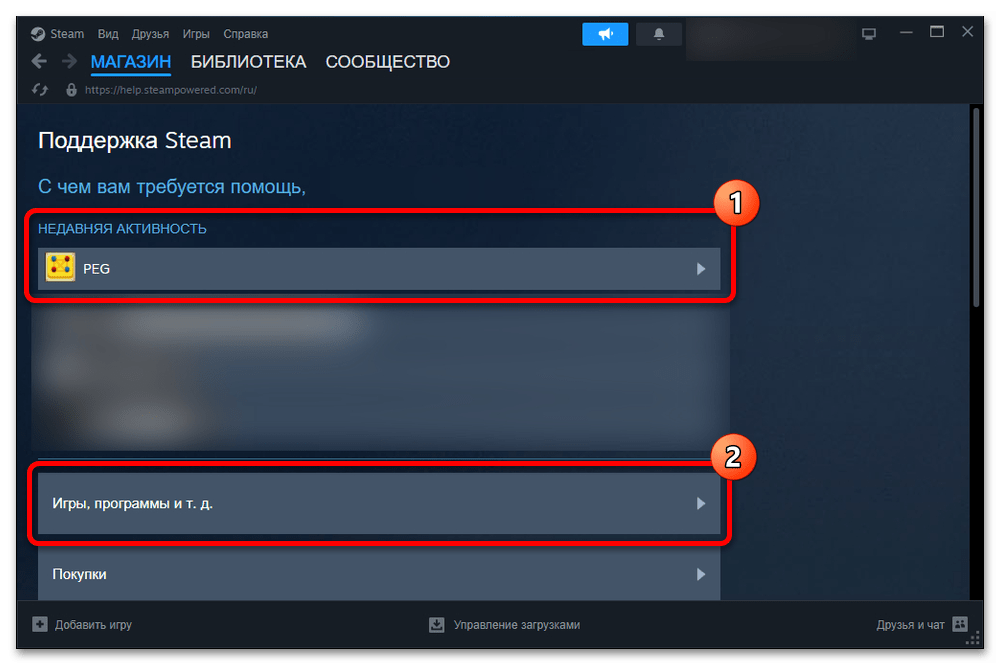Switch to Big Picture monitor icon
The width and height of the screenshot is (1000, 665).
(x=869, y=34)
